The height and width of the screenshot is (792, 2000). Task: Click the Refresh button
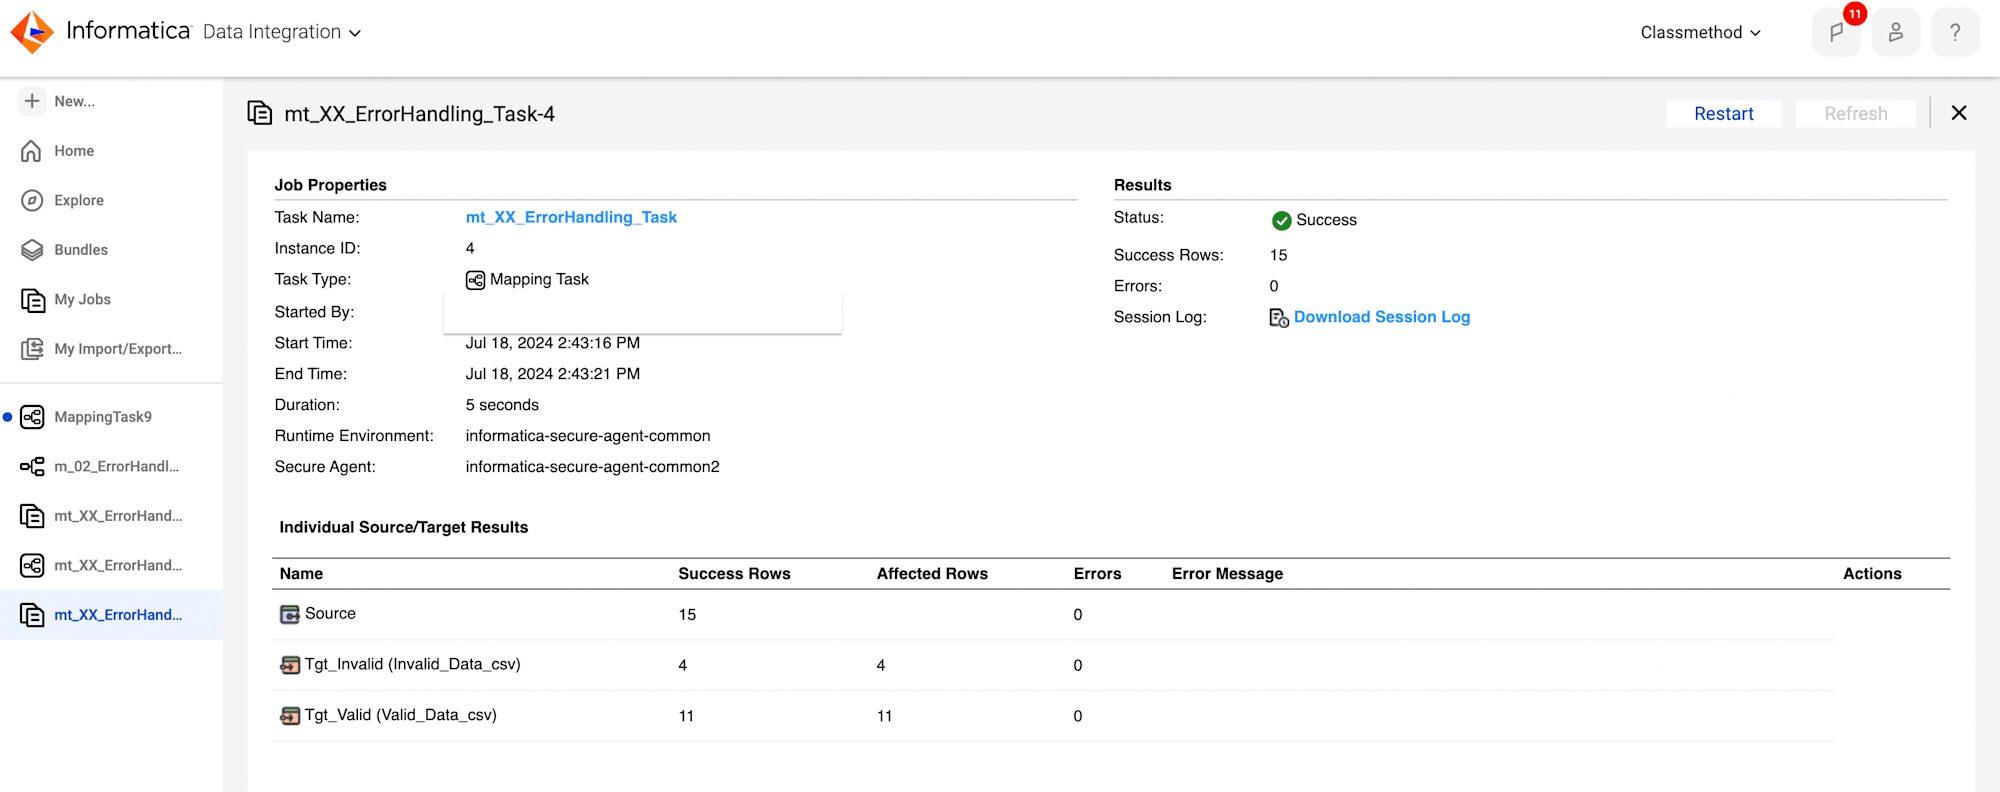(1856, 114)
